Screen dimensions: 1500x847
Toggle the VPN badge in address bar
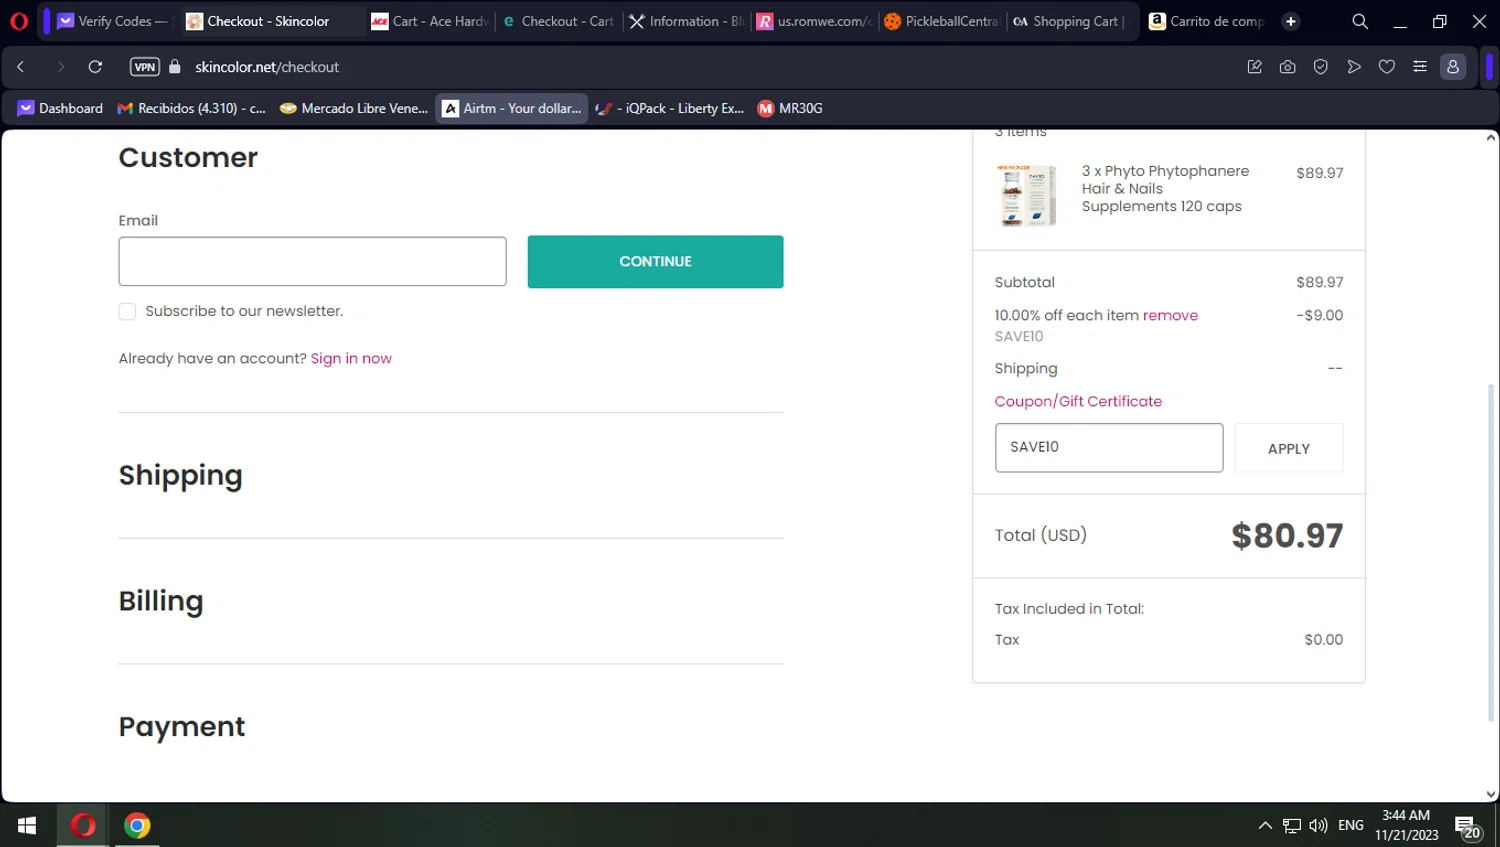(145, 67)
